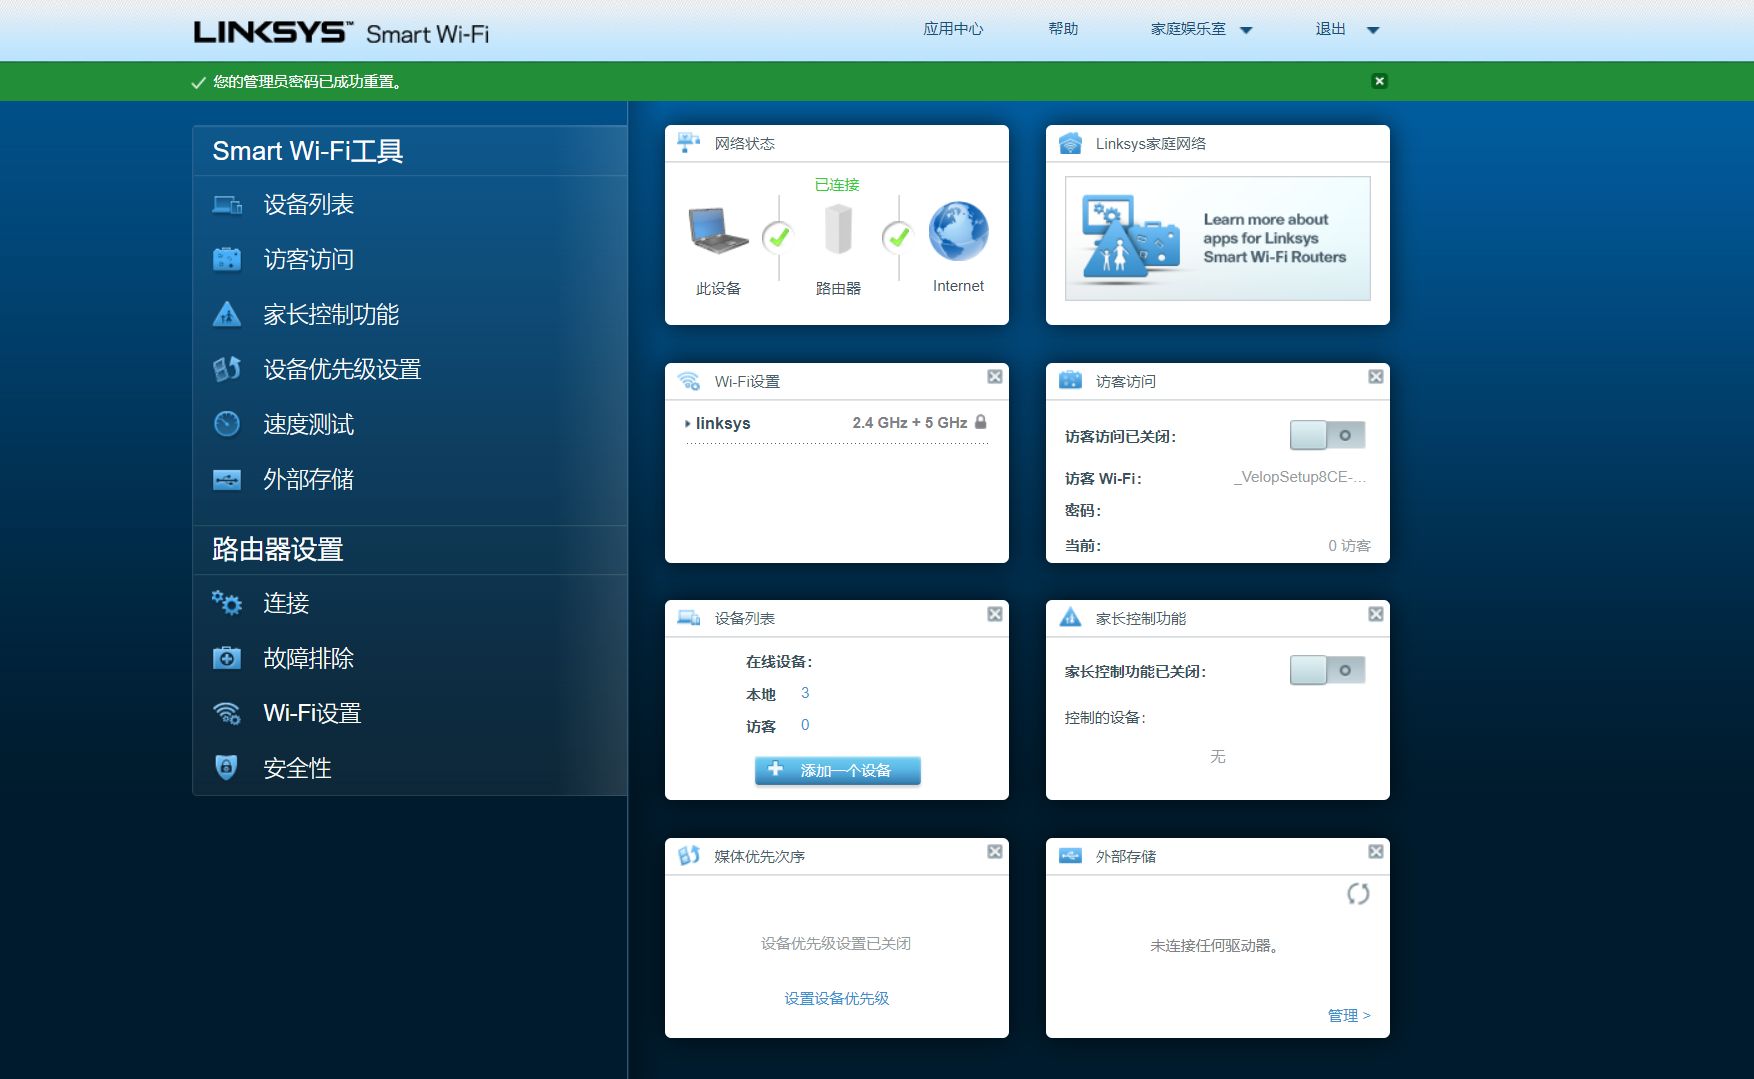Click the Learn more about apps banner
The height and width of the screenshot is (1079, 1754).
pyautogui.click(x=1217, y=238)
